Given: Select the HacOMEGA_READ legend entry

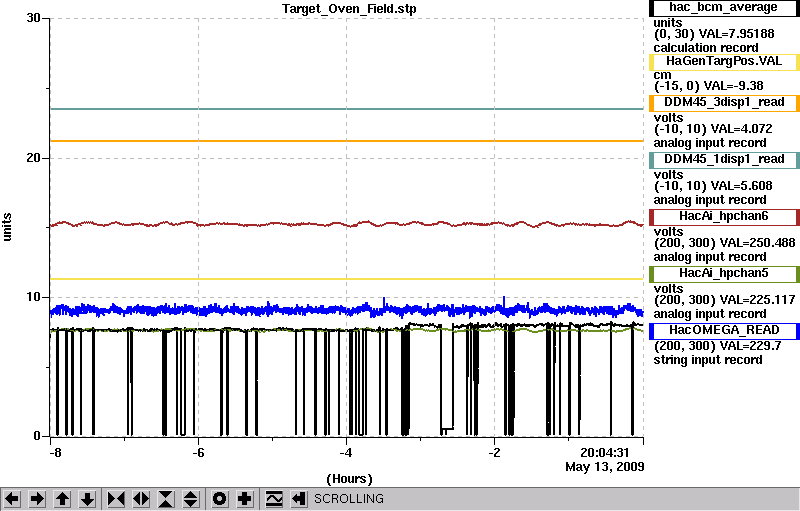Looking at the screenshot, I should tap(724, 331).
